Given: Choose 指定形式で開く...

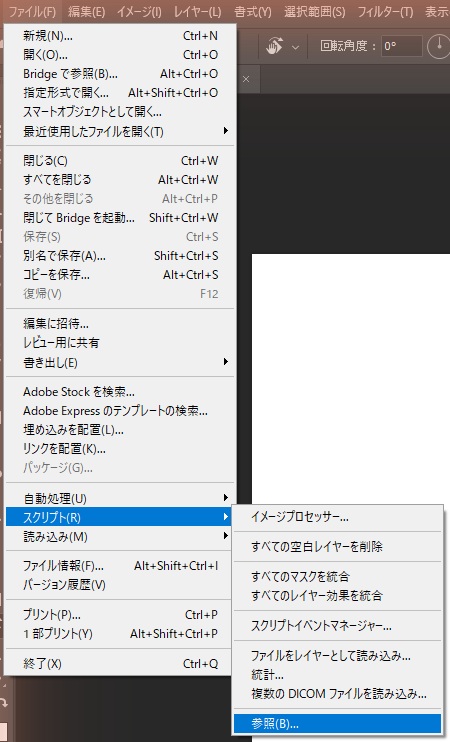Looking at the screenshot, I should pyautogui.click(x=120, y=92).
